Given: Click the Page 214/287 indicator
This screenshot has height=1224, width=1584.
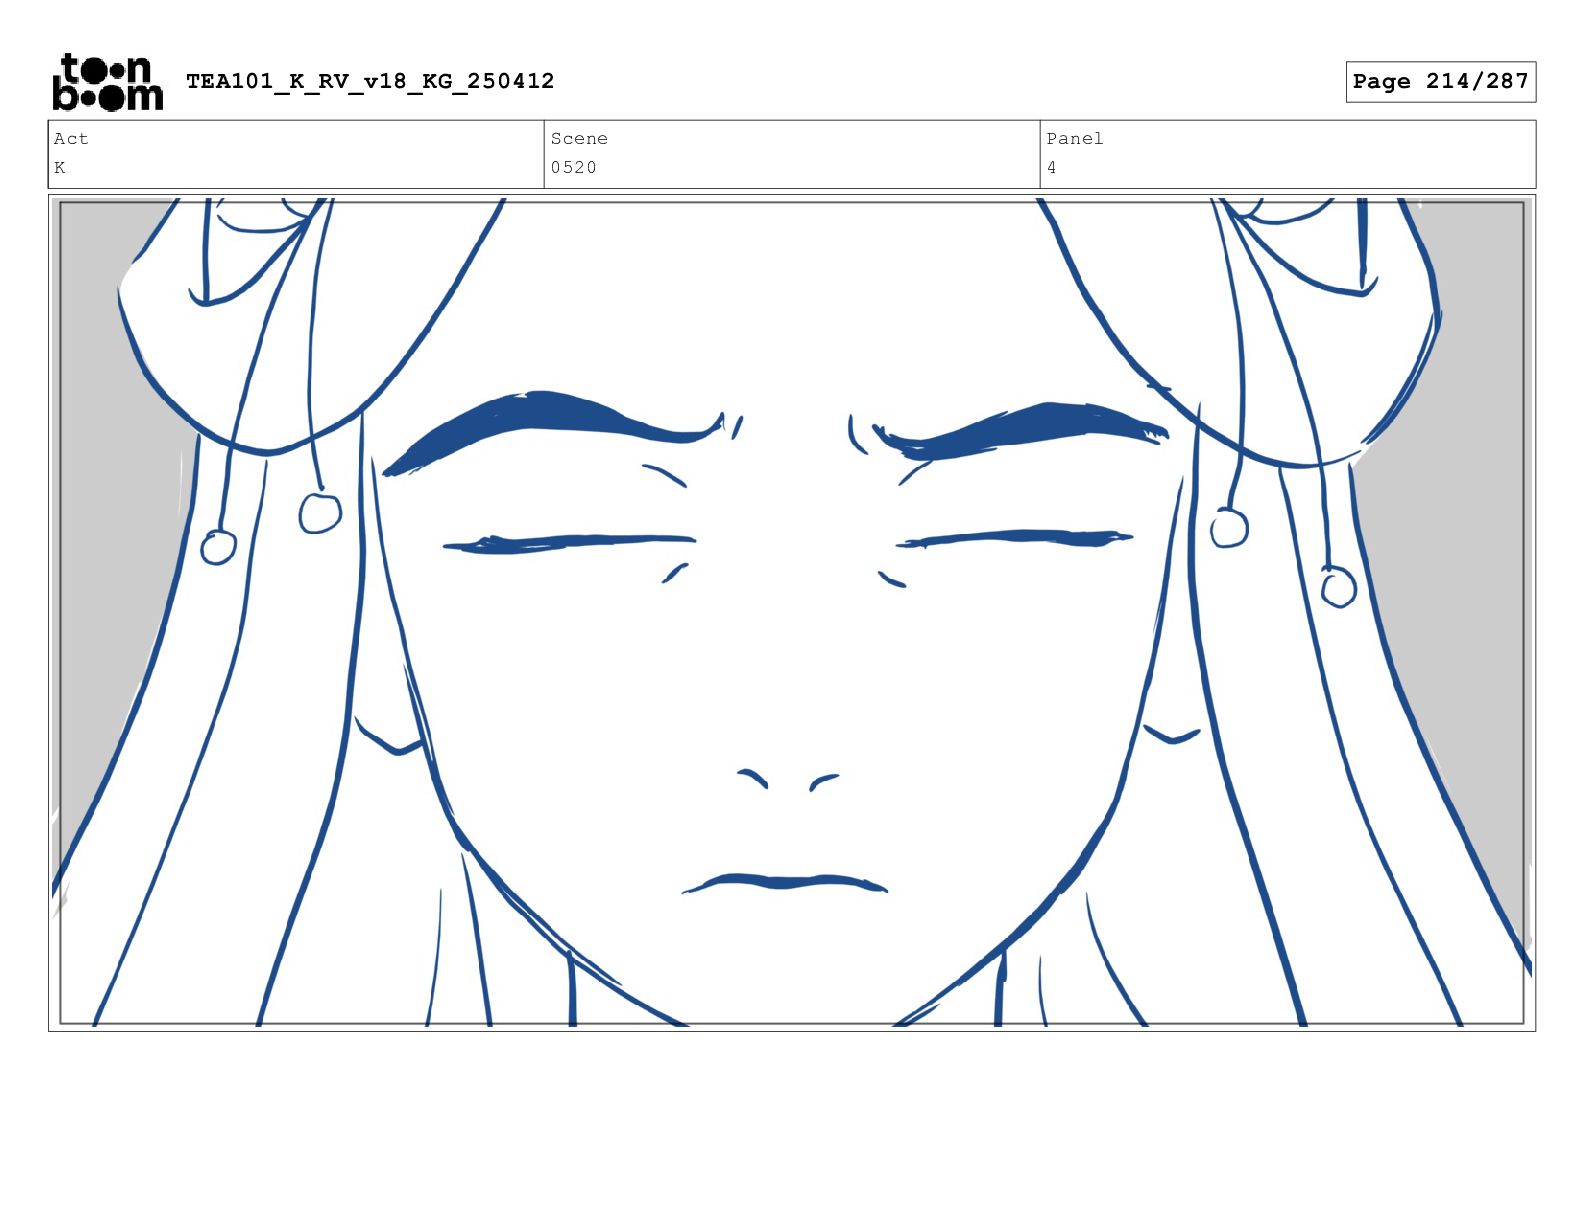Looking at the screenshot, I should click(x=1440, y=81).
